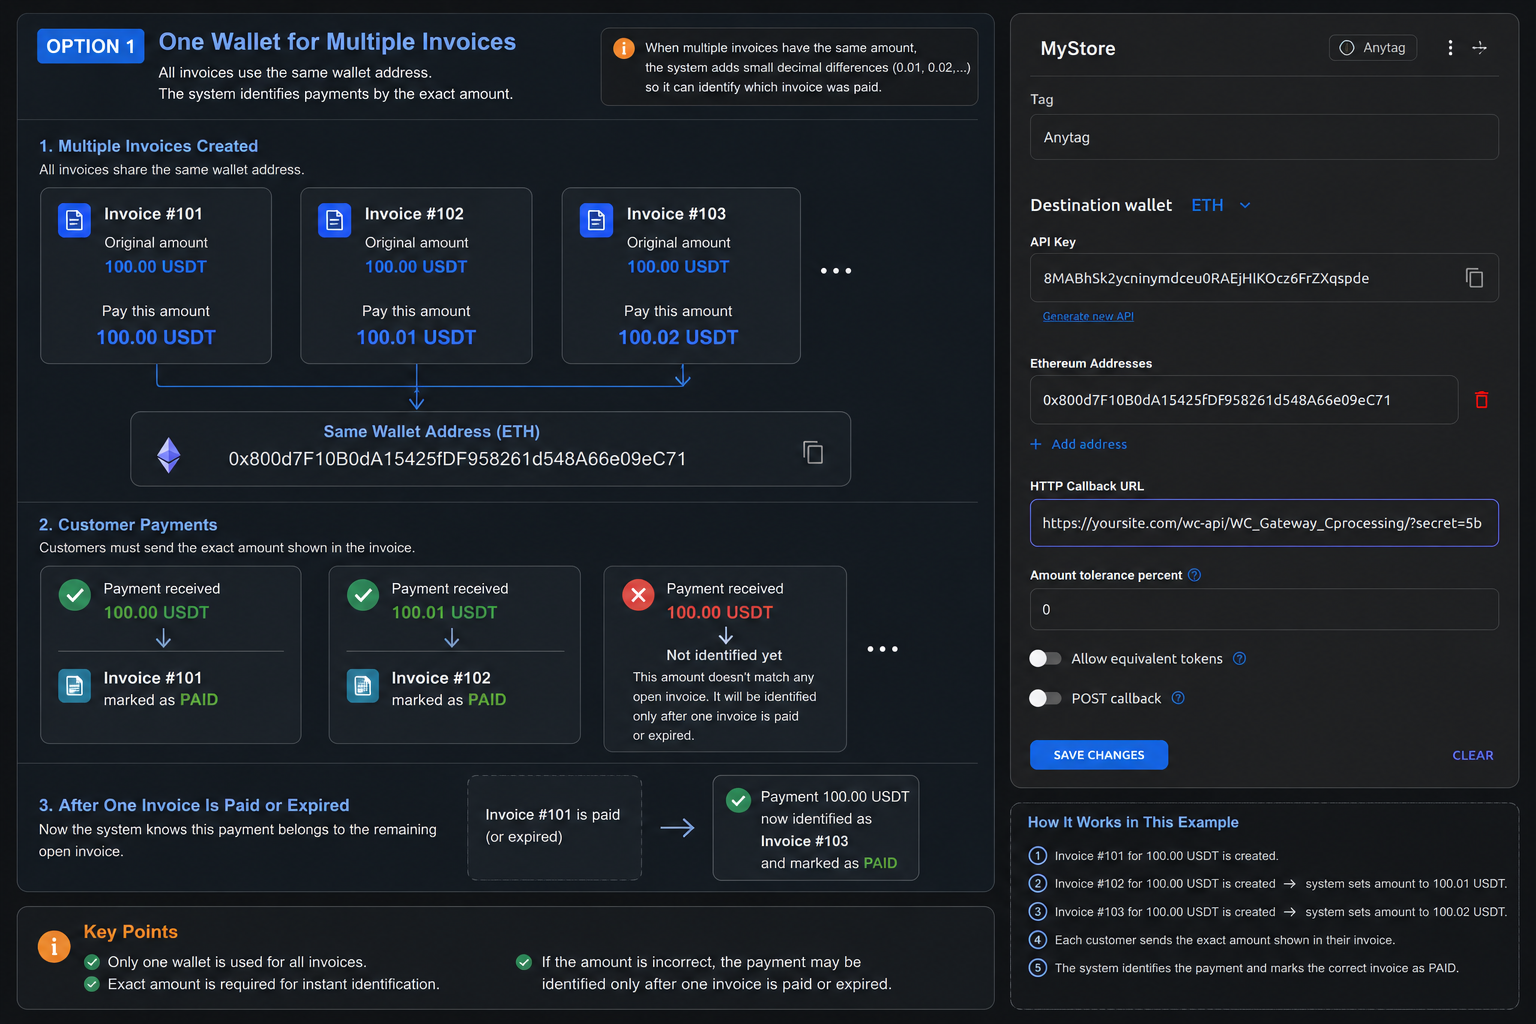Click the red X payment status icon
1536x1024 pixels.
(638, 595)
